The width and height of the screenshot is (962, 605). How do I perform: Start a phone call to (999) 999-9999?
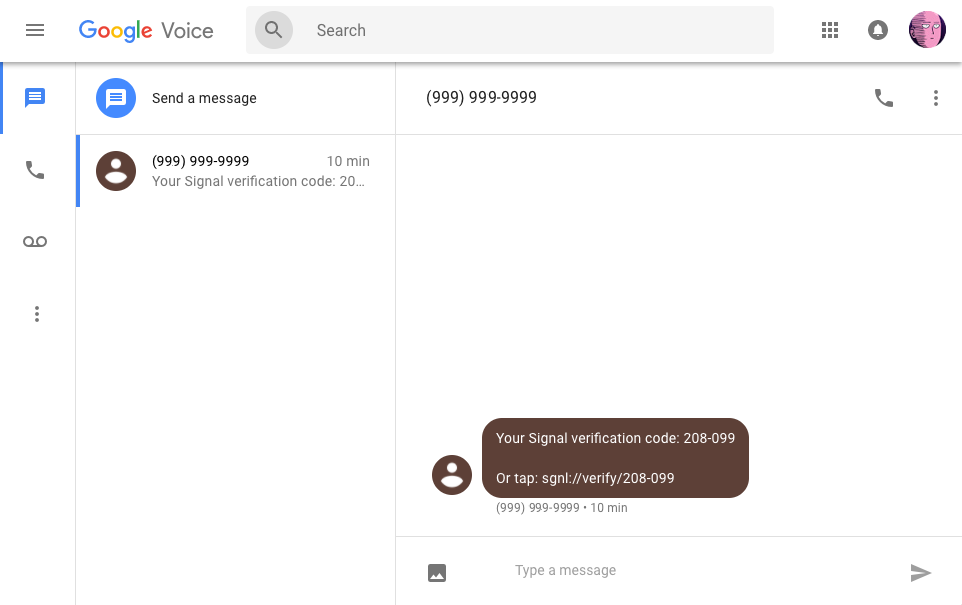pos(884,98)
